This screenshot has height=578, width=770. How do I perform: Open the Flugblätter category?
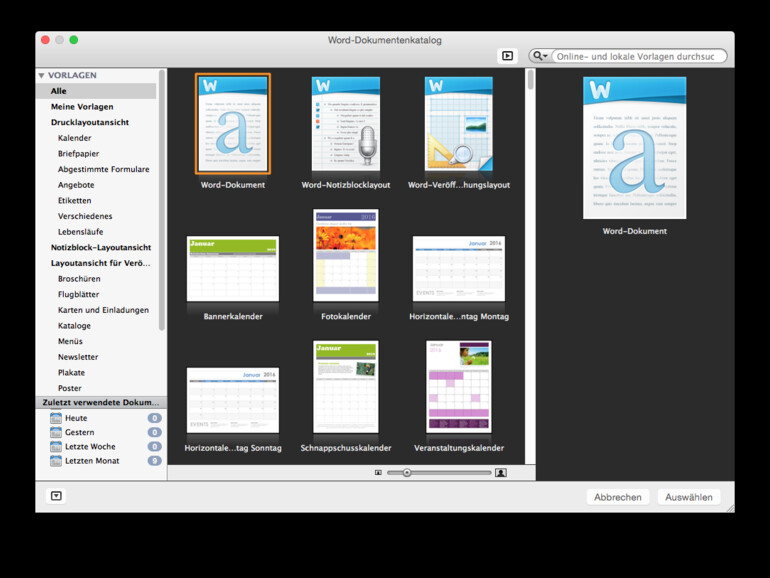(79, 294)
